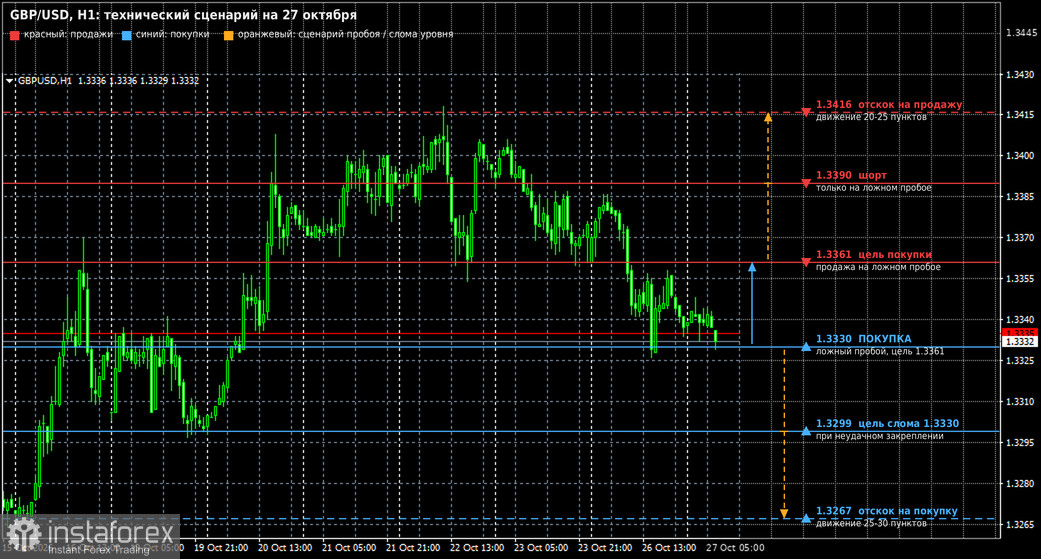Click the 'продажа на ложном пробое' note

[878, 267]
